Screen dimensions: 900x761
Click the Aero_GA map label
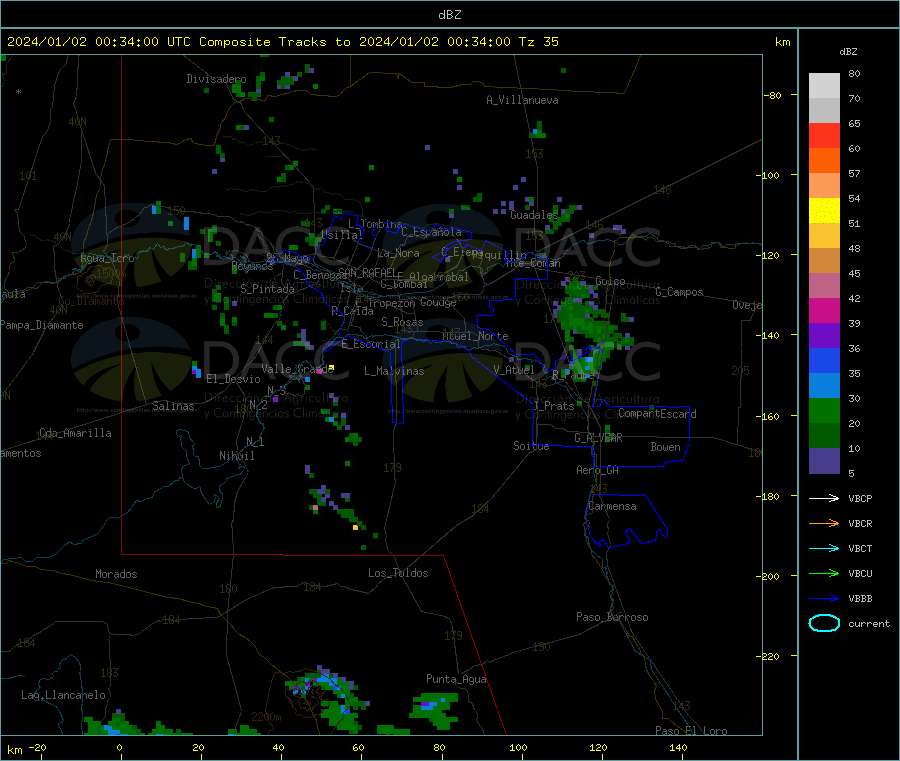pos(597,470)
